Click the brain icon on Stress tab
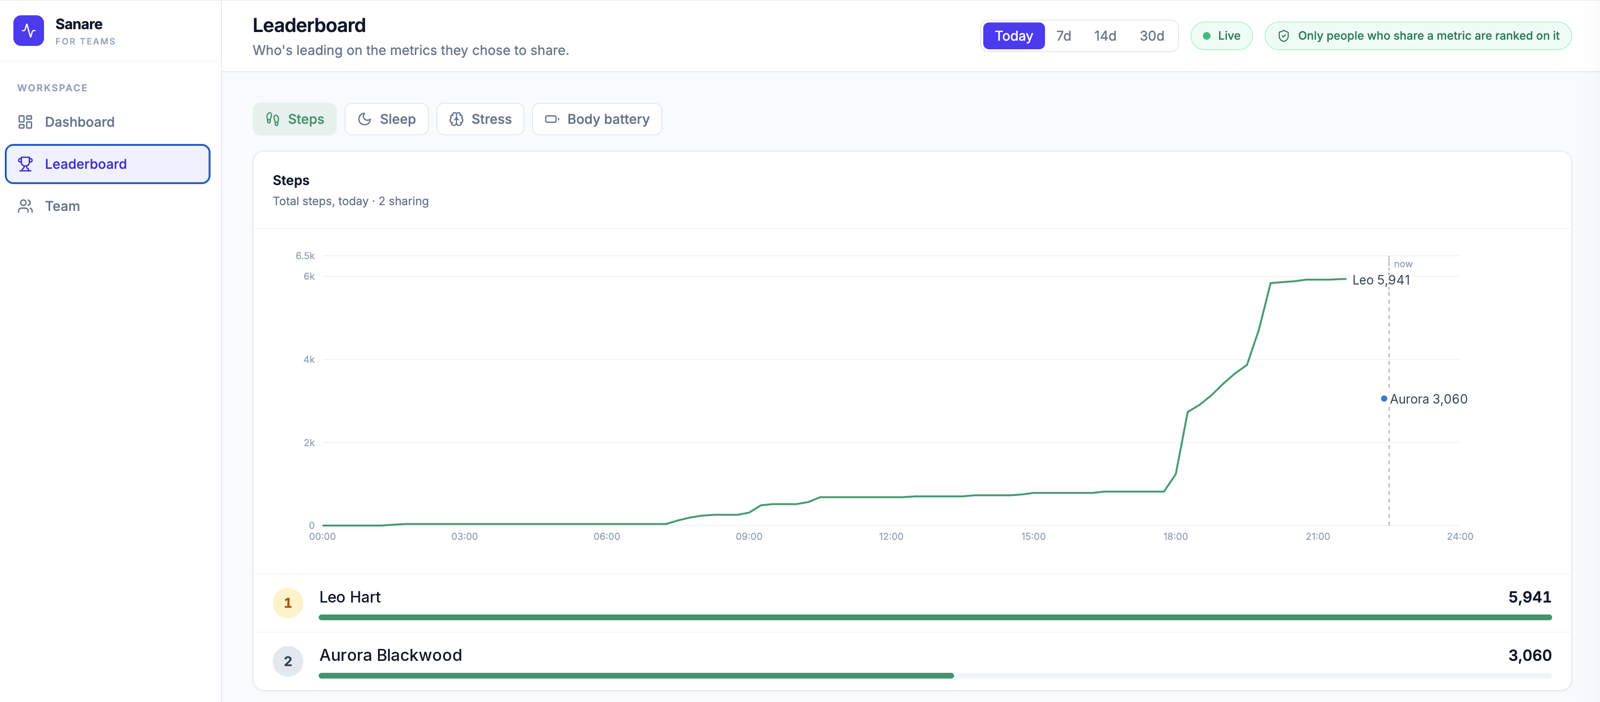Image resolution: width=1600 pixels, height=702 pixels. [x=456, y=119]
